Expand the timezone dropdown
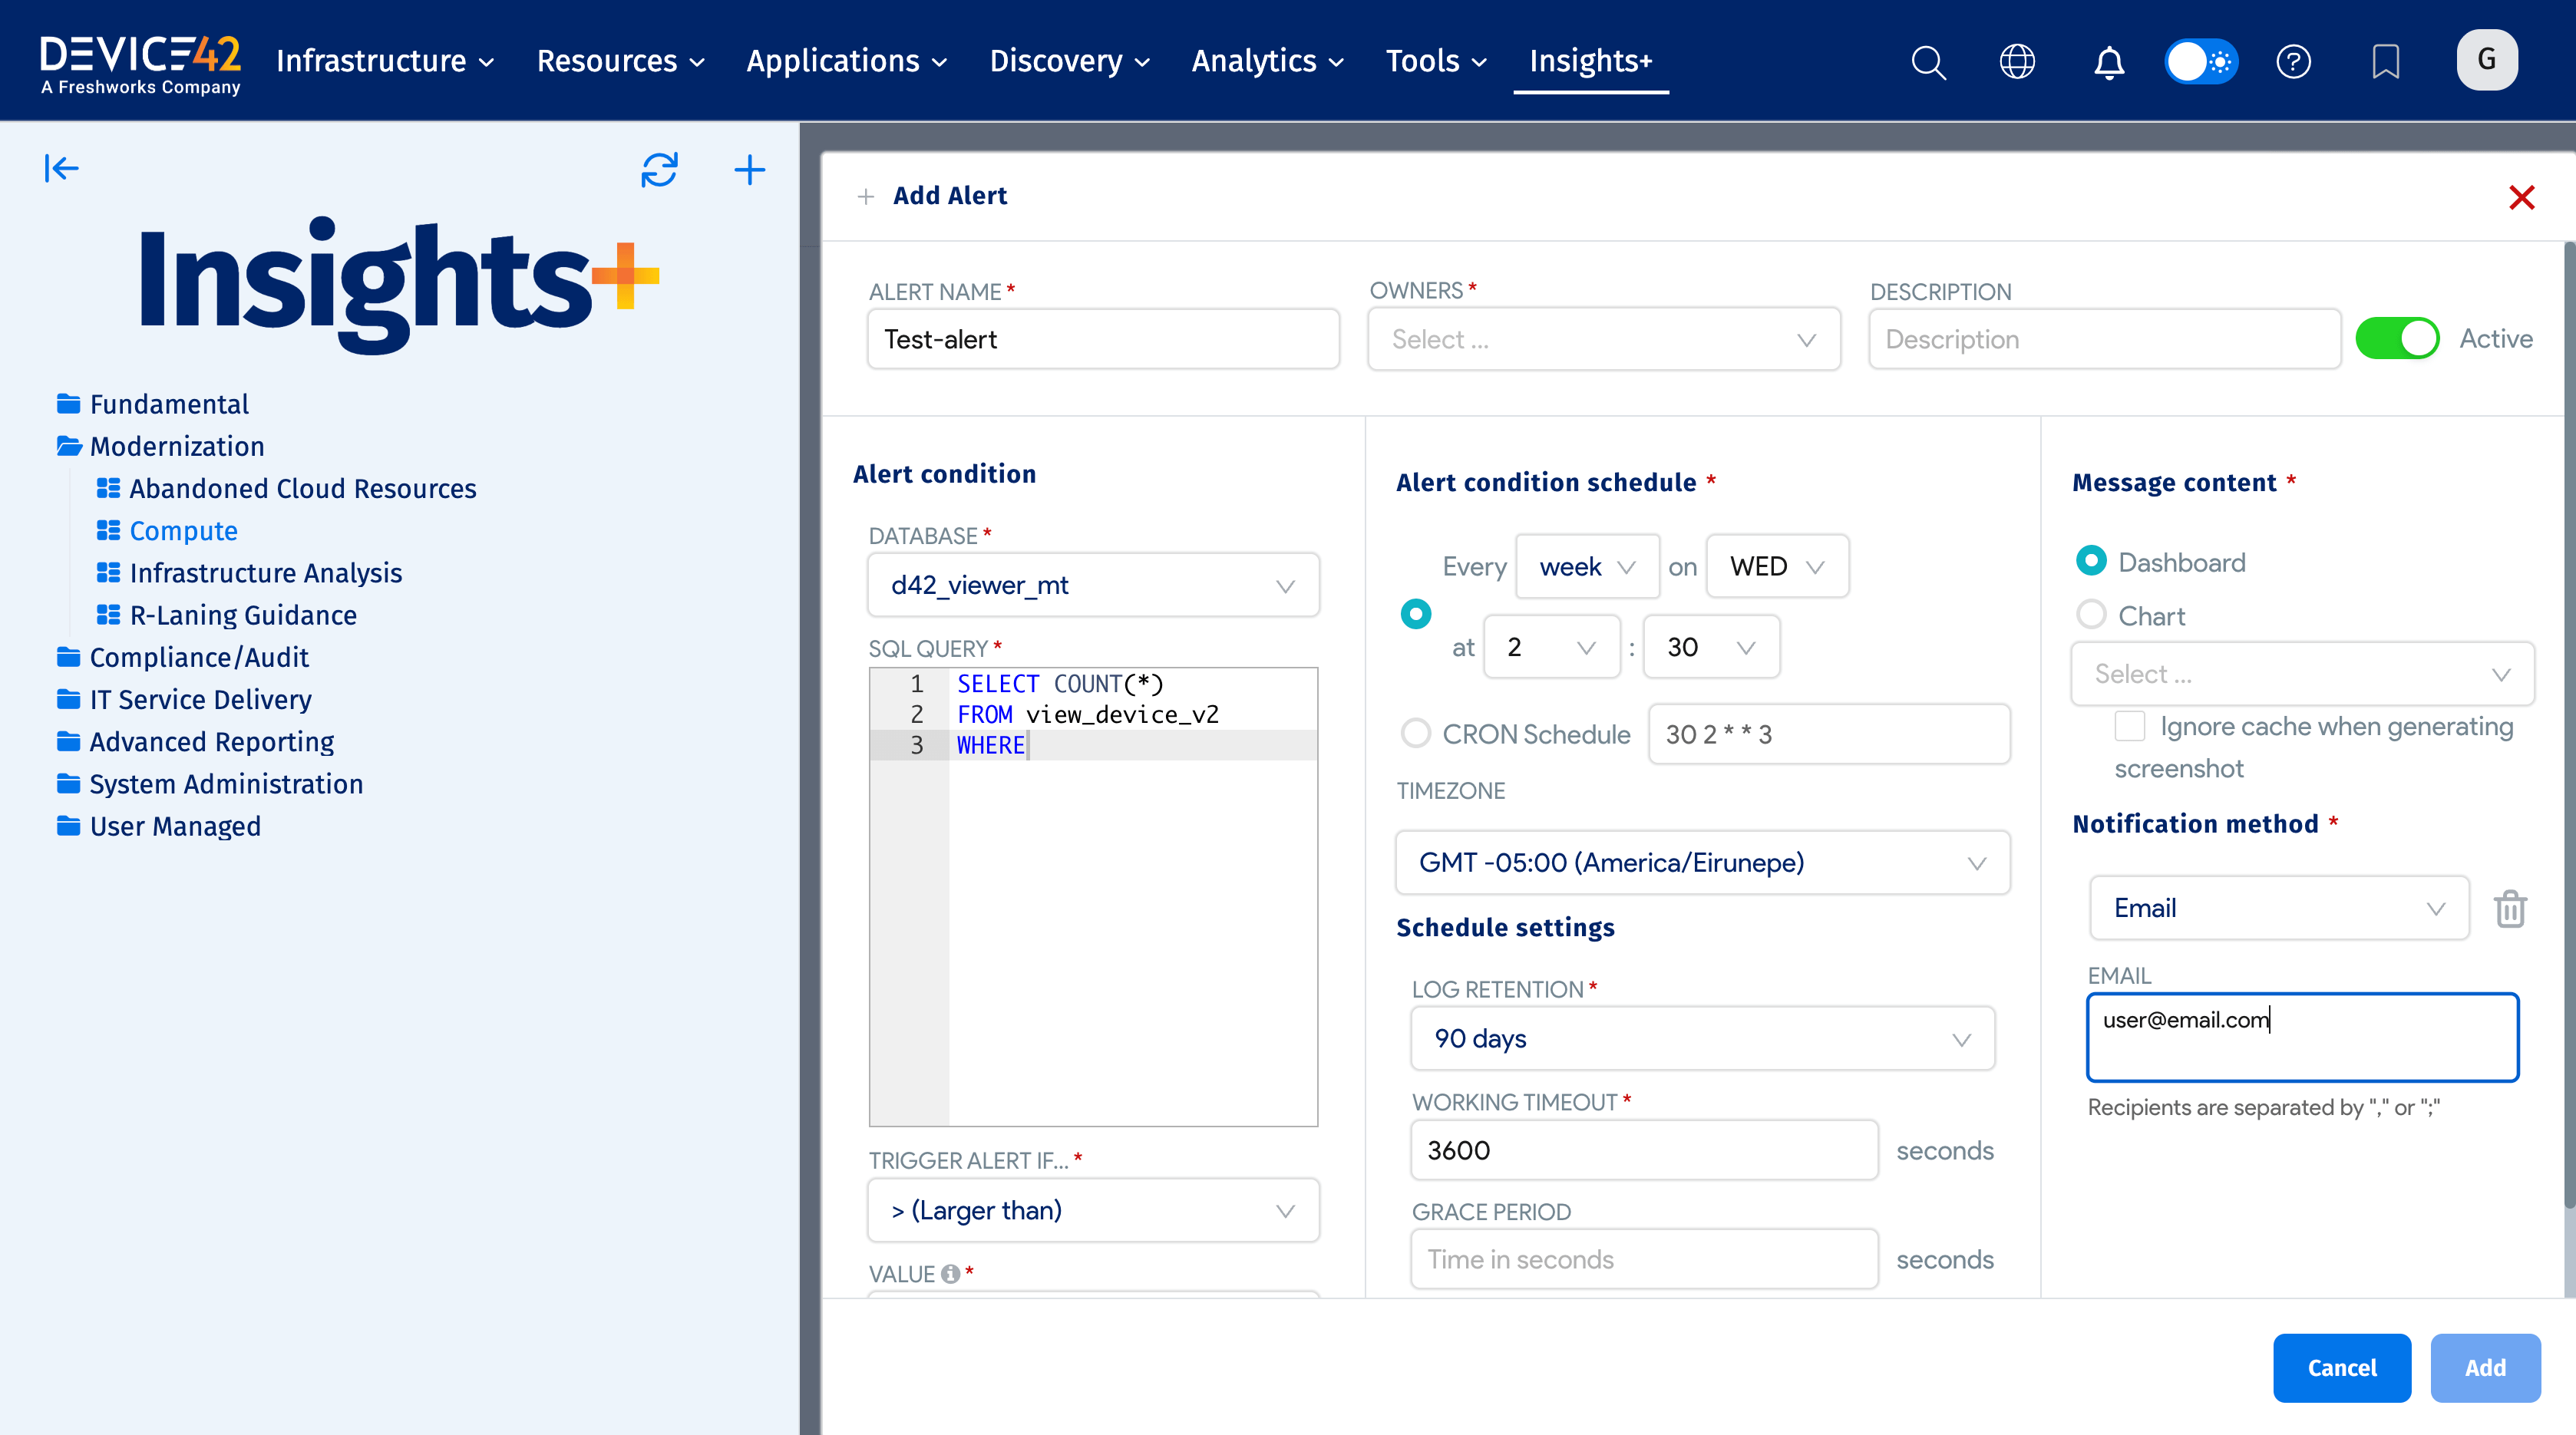 tap(1701, 862)
